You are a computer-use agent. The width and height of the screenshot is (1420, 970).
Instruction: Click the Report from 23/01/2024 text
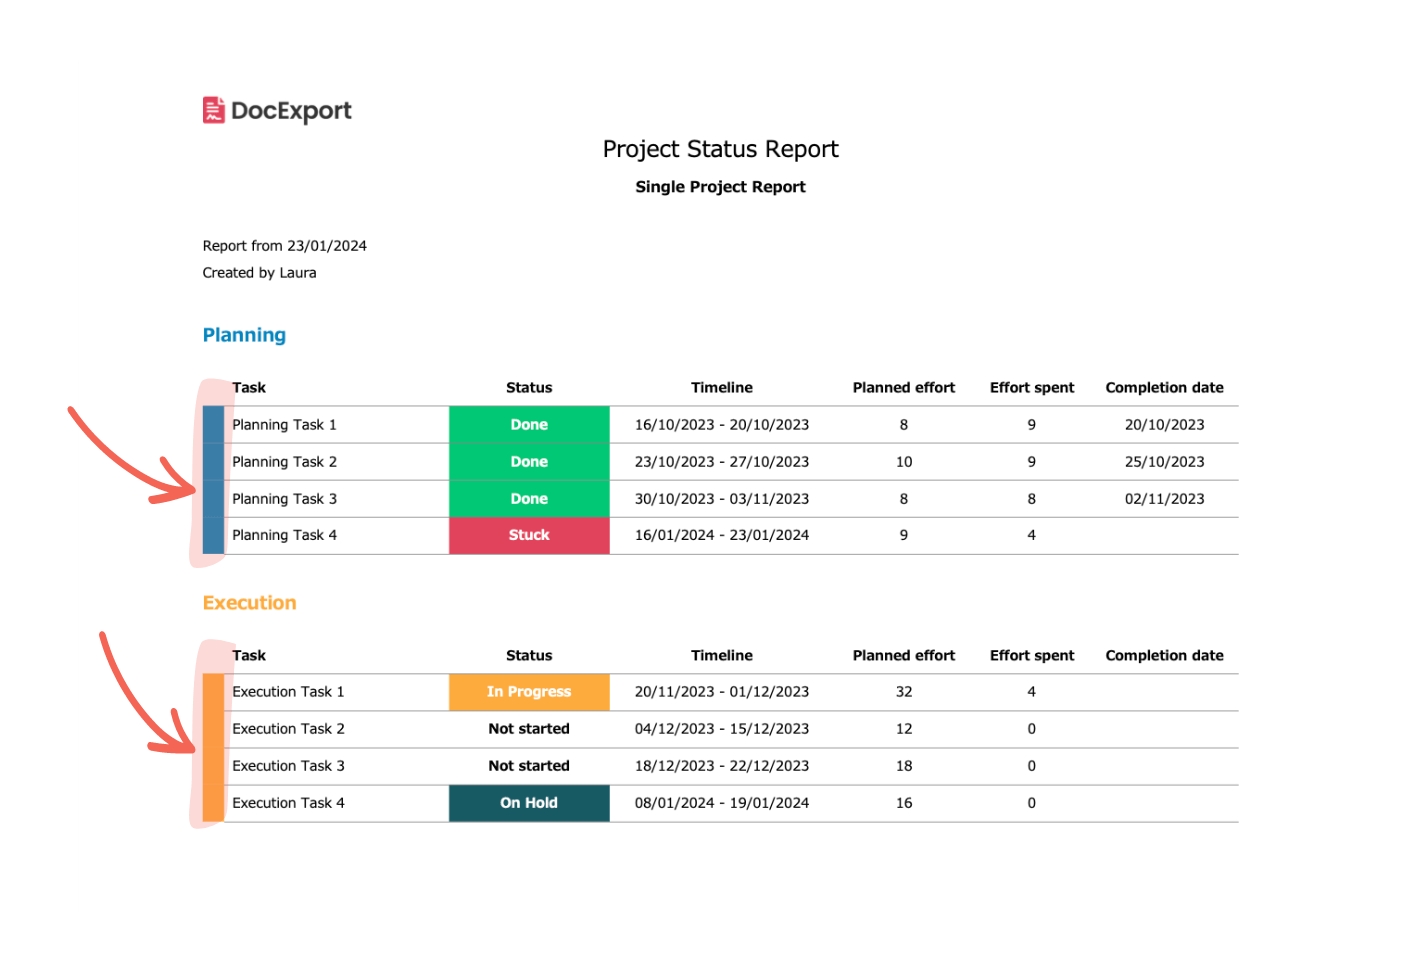[x=284, y=246]
